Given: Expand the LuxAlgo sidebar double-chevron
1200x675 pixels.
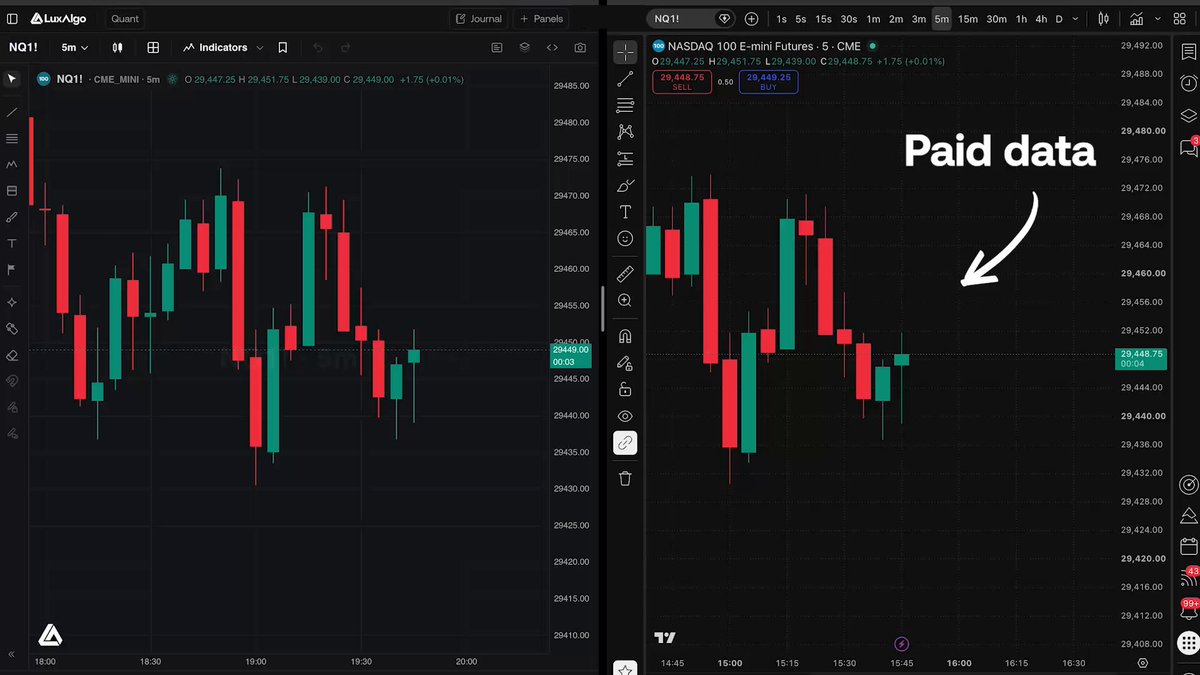Looking at the screenshot, I should 12,654.
